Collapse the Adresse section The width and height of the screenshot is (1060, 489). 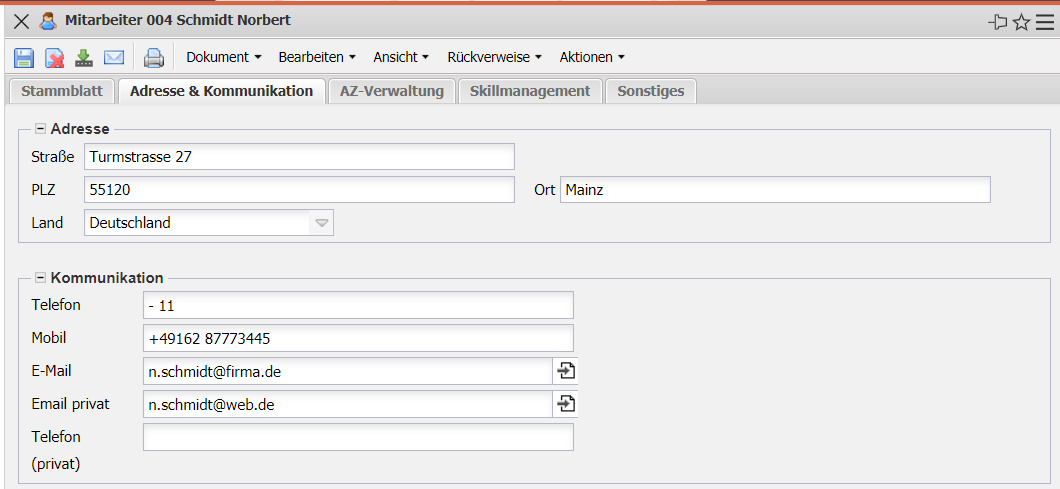click(41, 128)
